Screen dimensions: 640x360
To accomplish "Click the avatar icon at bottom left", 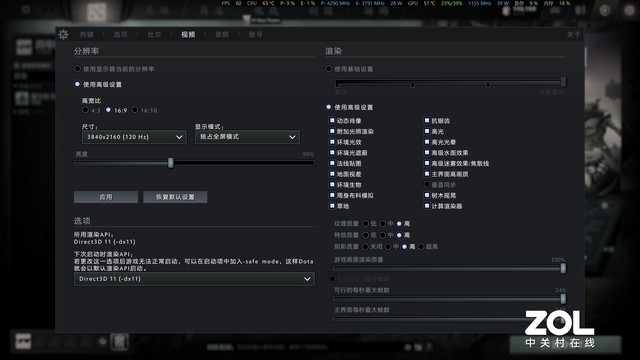I will pos(23,341).
